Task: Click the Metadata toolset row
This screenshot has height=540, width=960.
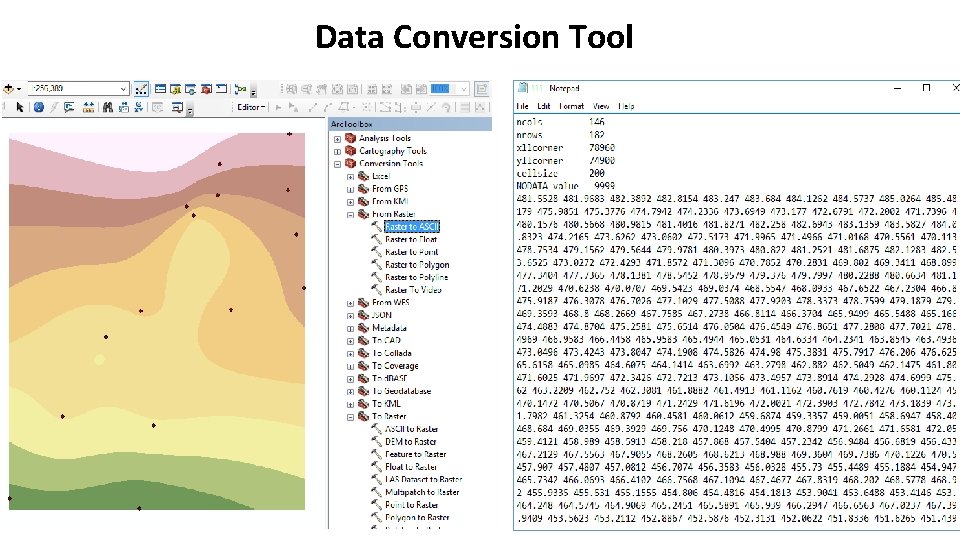Action: (x=389, y=328)
